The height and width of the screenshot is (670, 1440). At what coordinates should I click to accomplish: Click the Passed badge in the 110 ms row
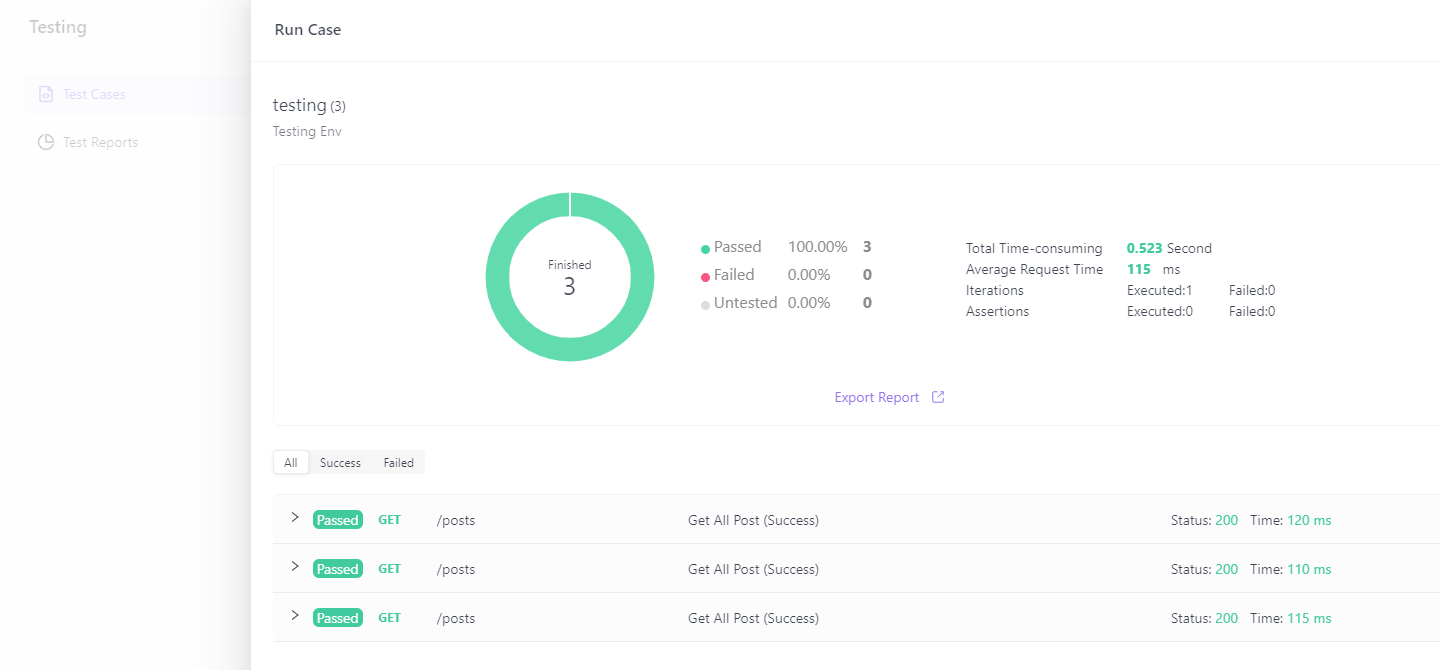337,569
